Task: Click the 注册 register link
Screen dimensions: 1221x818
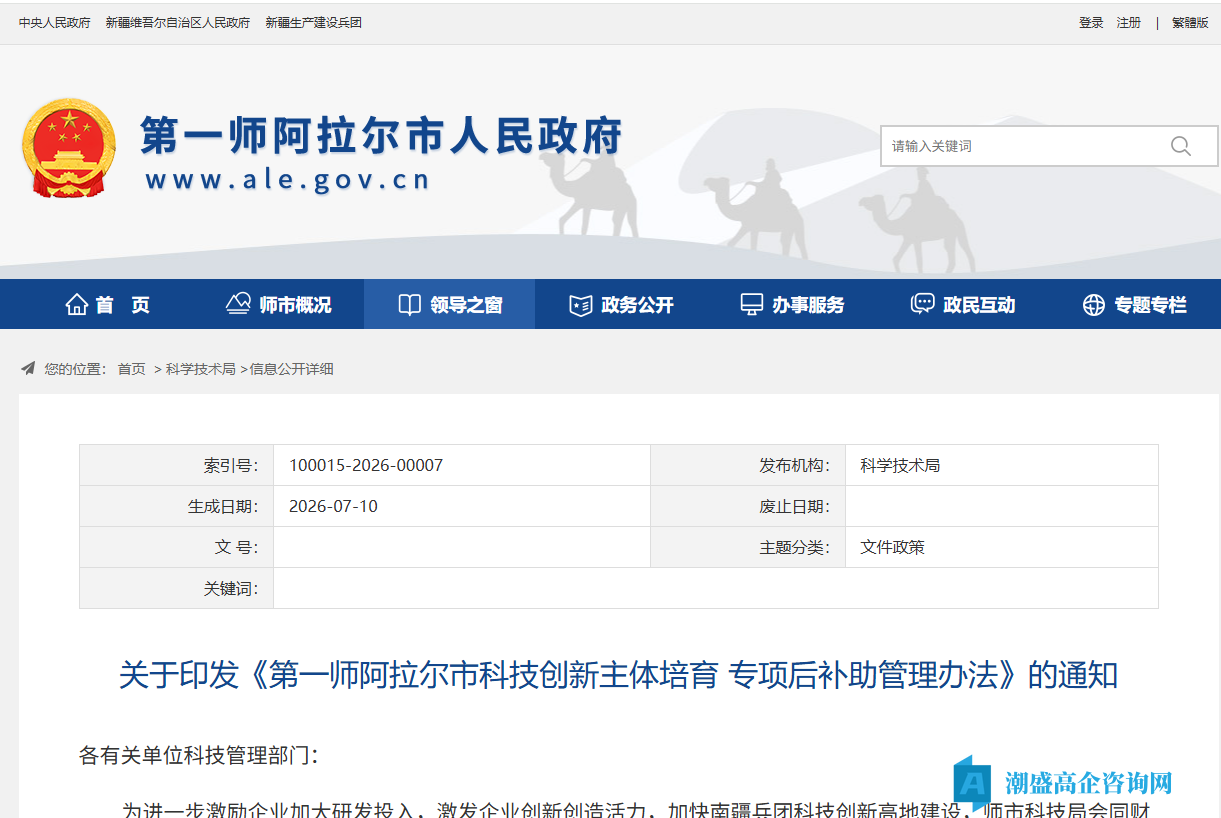Action: [x=1129, y=22]
